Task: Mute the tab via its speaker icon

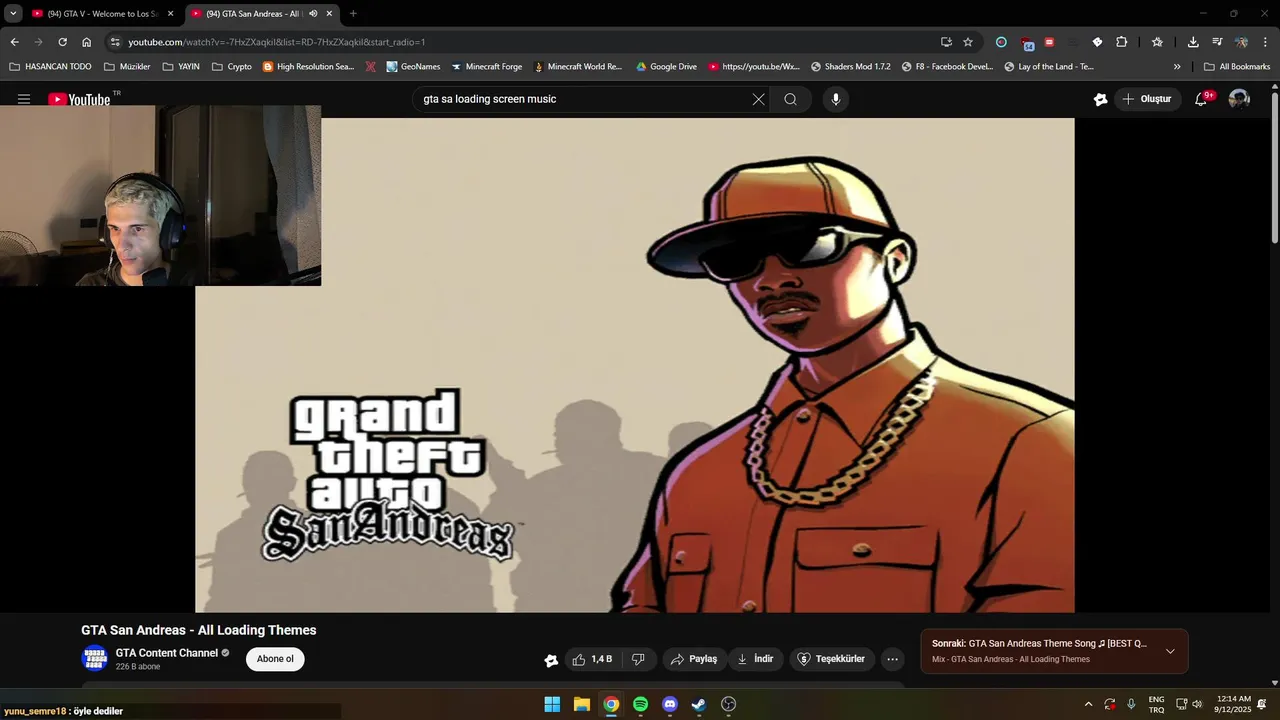Action: [313, 14]
